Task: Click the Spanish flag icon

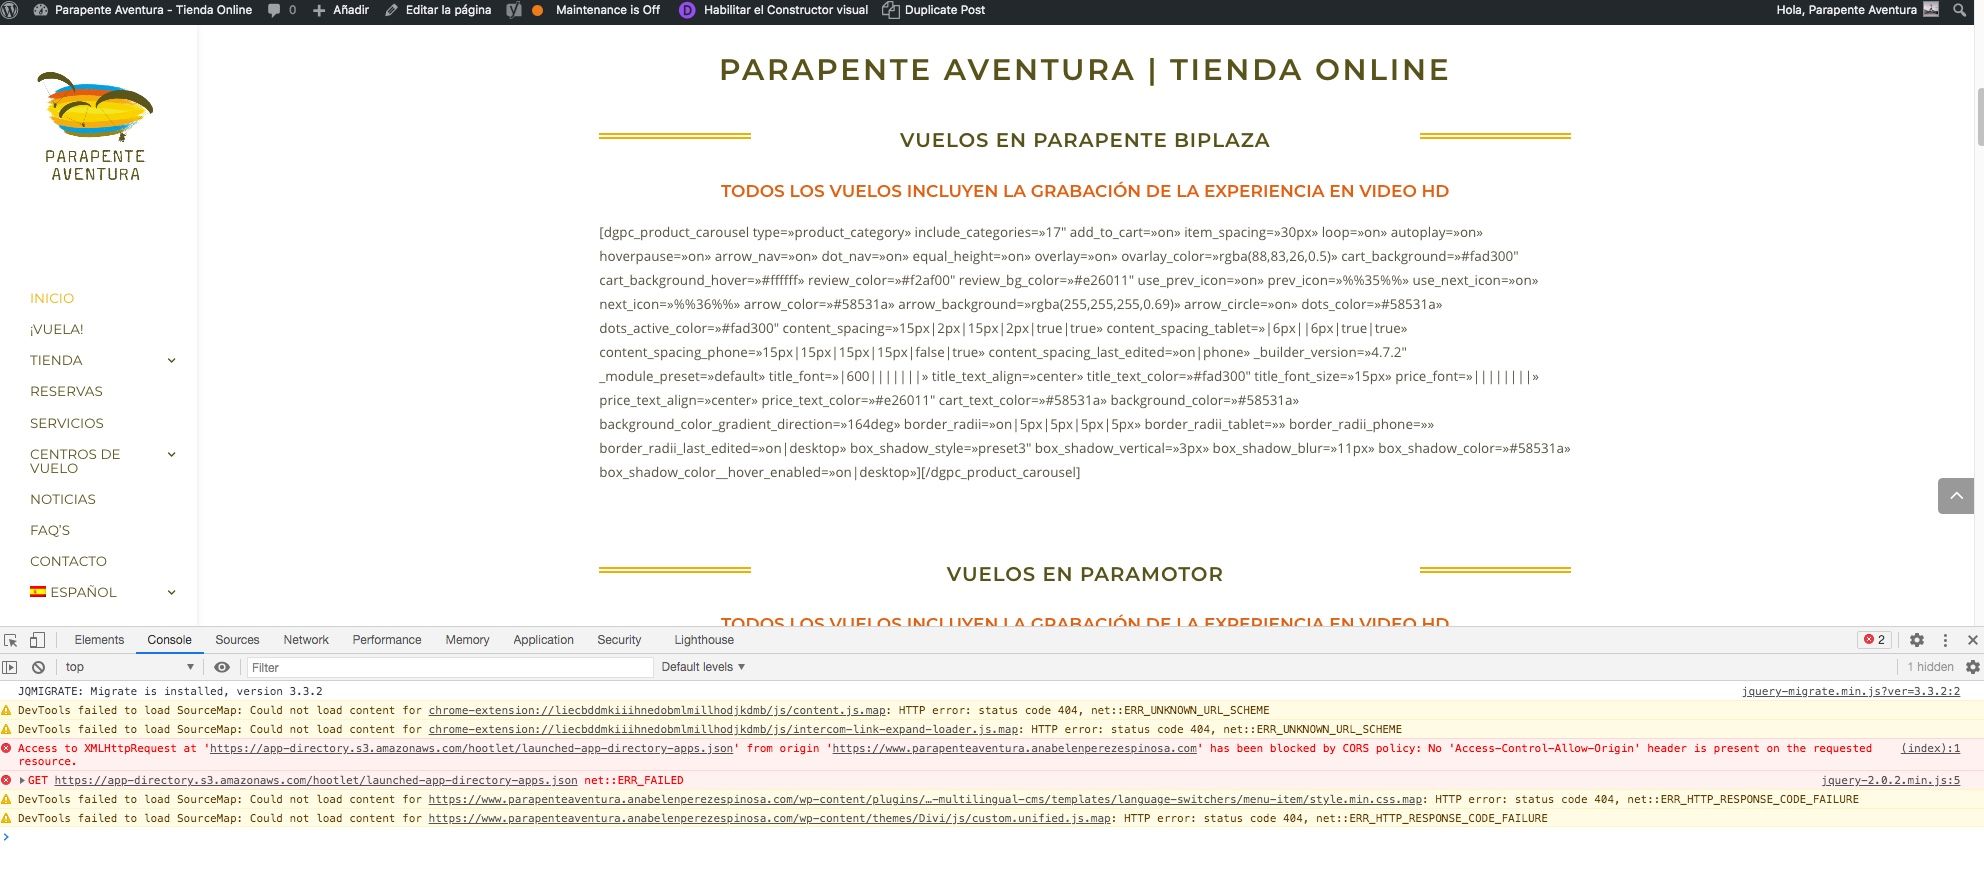Action: (38, 592)
